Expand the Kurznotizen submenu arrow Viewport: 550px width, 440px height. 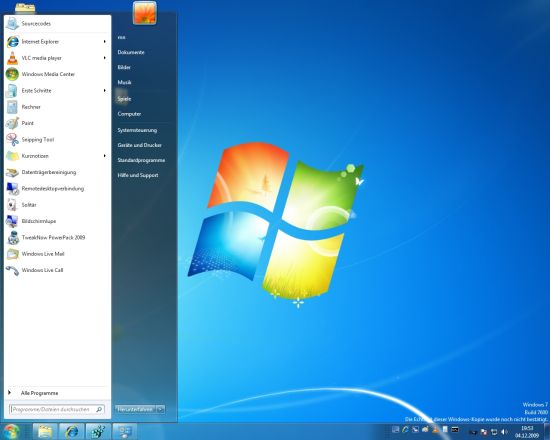(105, 156)
